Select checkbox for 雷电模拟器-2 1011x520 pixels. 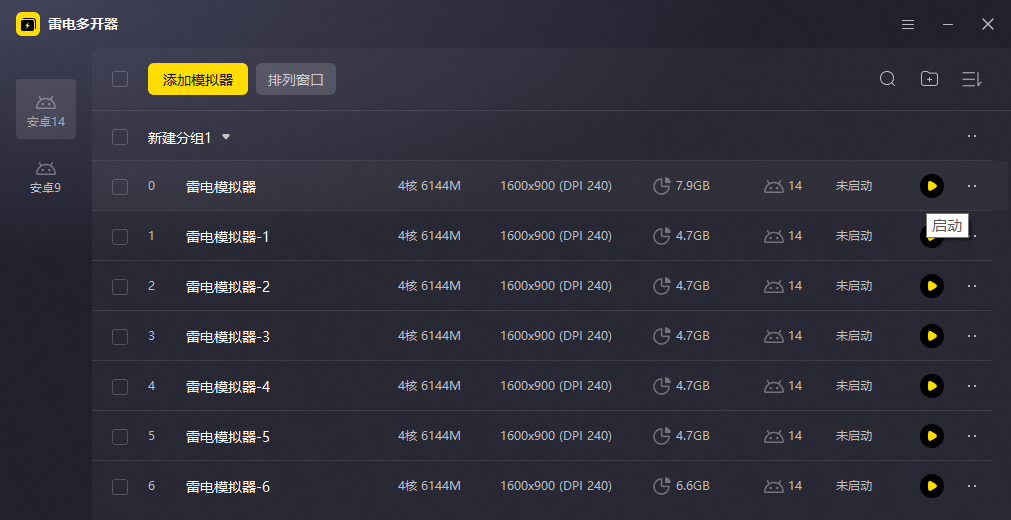pos(120,286)
